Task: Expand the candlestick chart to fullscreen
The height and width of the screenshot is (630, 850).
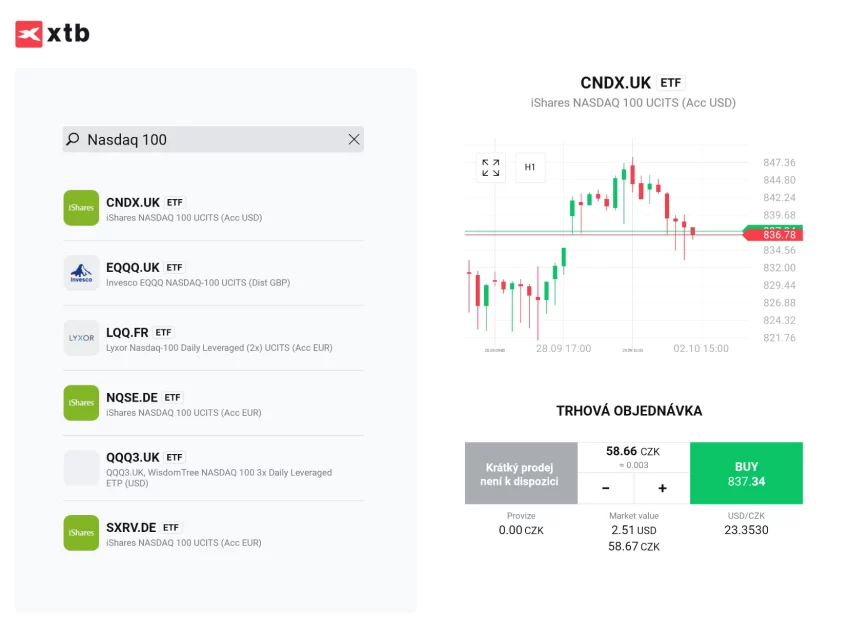Action: [489, 167]
